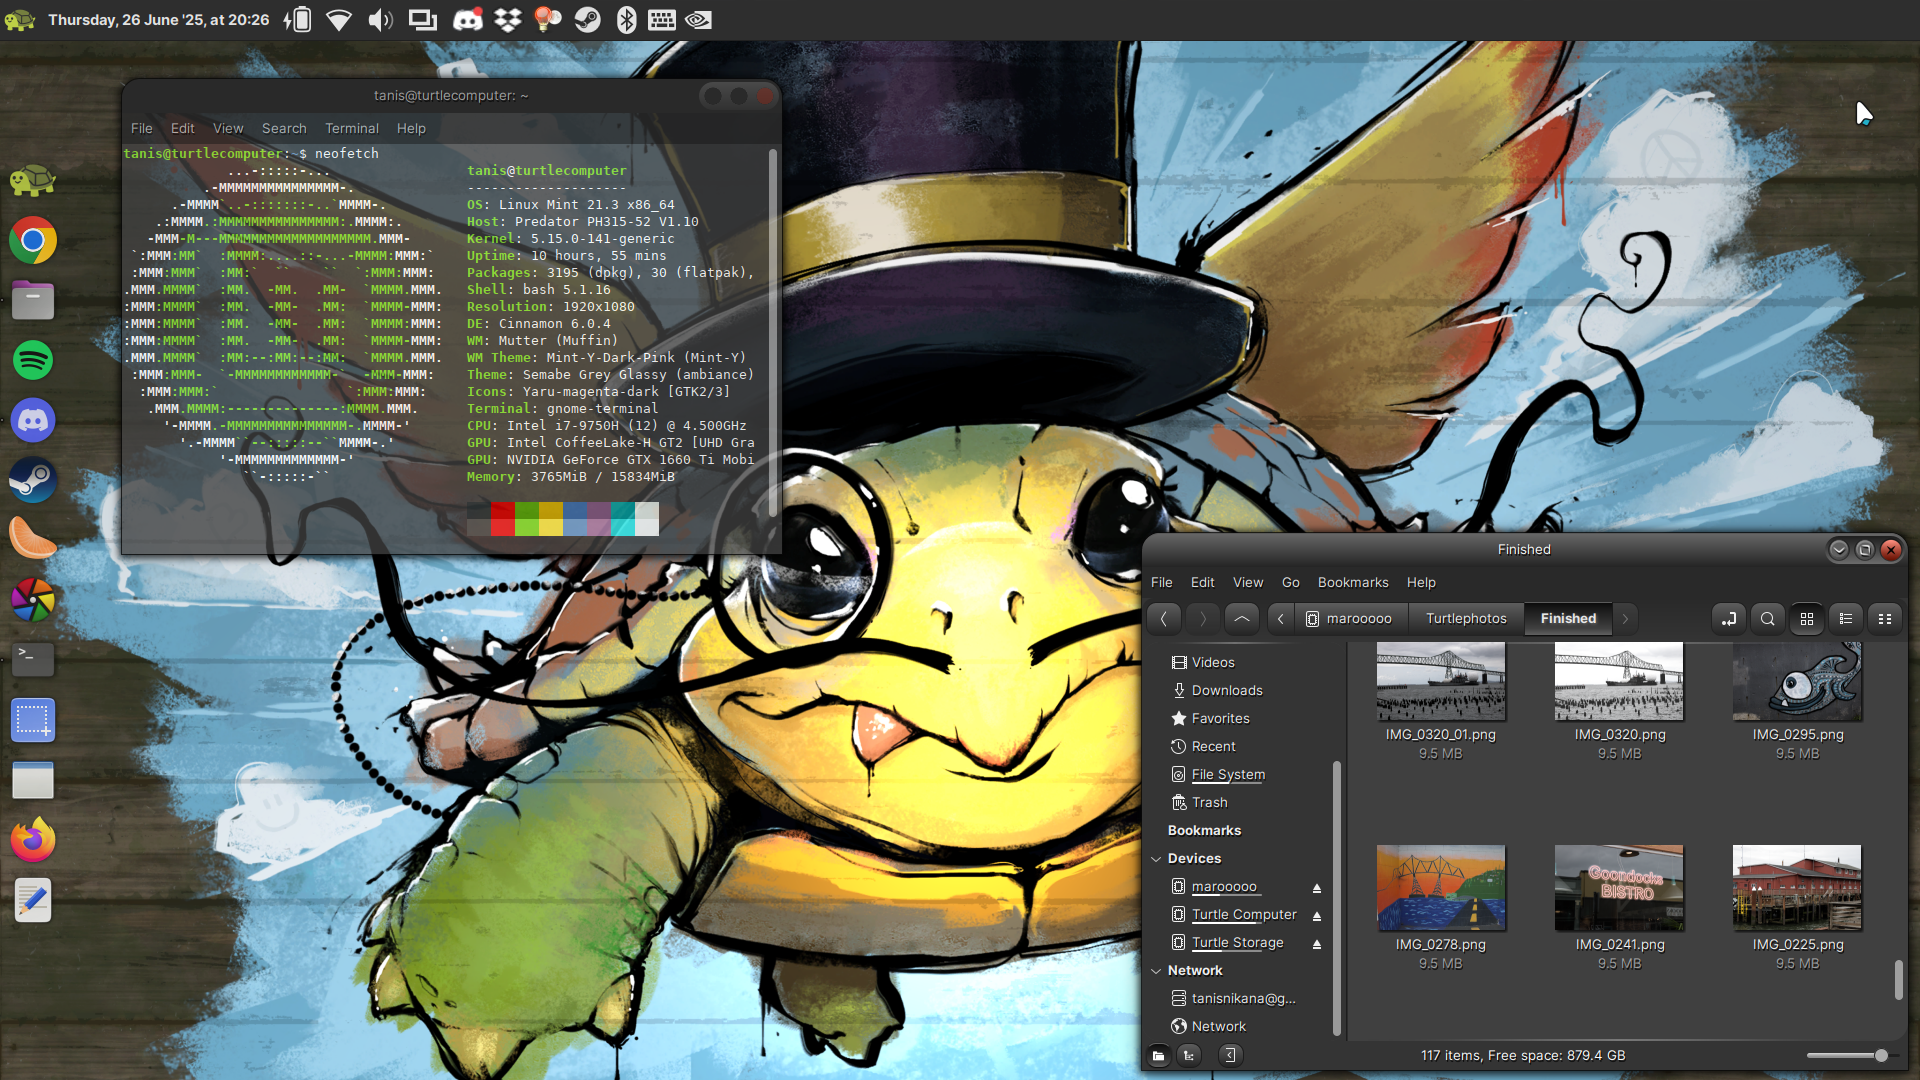The height and width of the screenshot is (1080, 1920).
Task: Adjust the thumbnail zoom slider
Action: tap(1880, 1055)
